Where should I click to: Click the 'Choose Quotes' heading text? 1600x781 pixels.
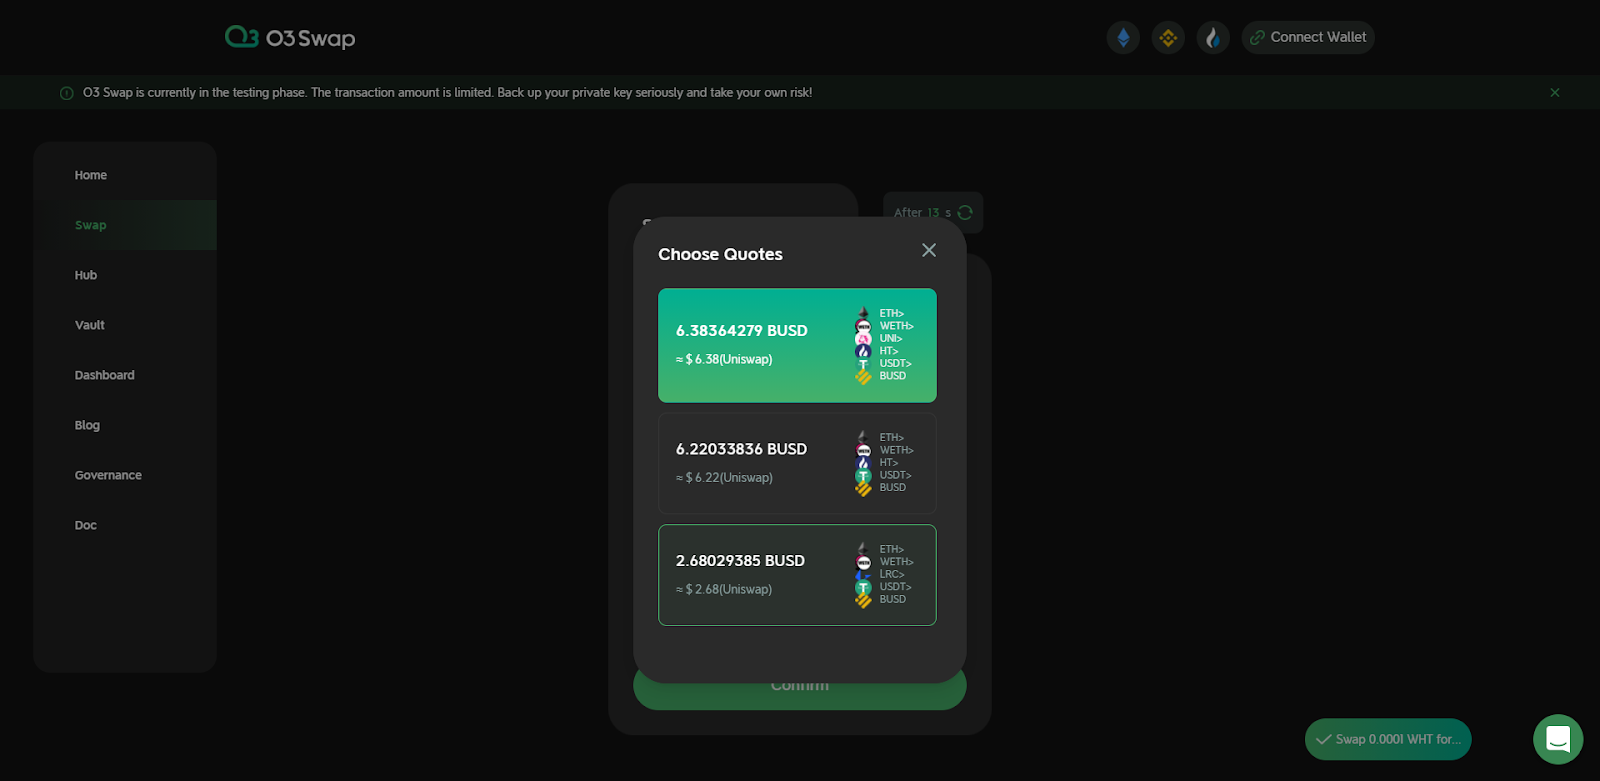720,254
